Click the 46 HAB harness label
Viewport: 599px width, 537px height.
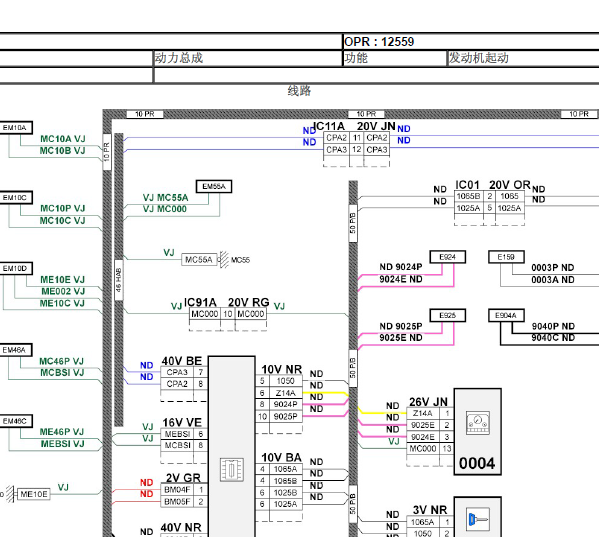pyautogui.click(x=119, y=280)
